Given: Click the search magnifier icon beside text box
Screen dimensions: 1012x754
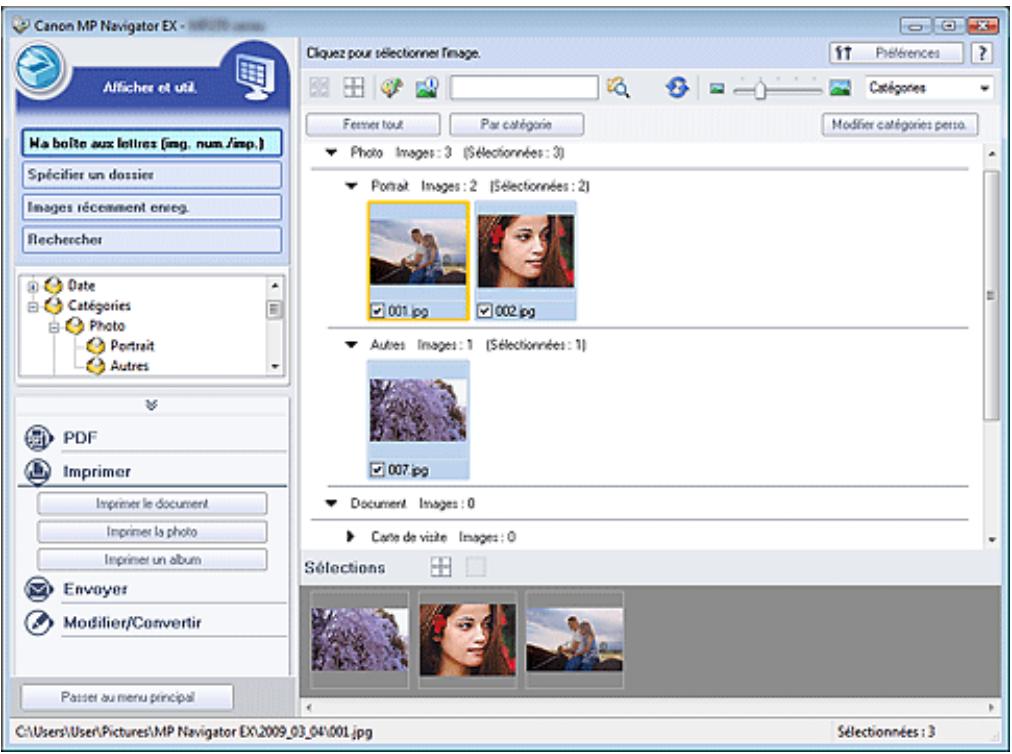Looking at the screenshot, I should pos(618,88).
